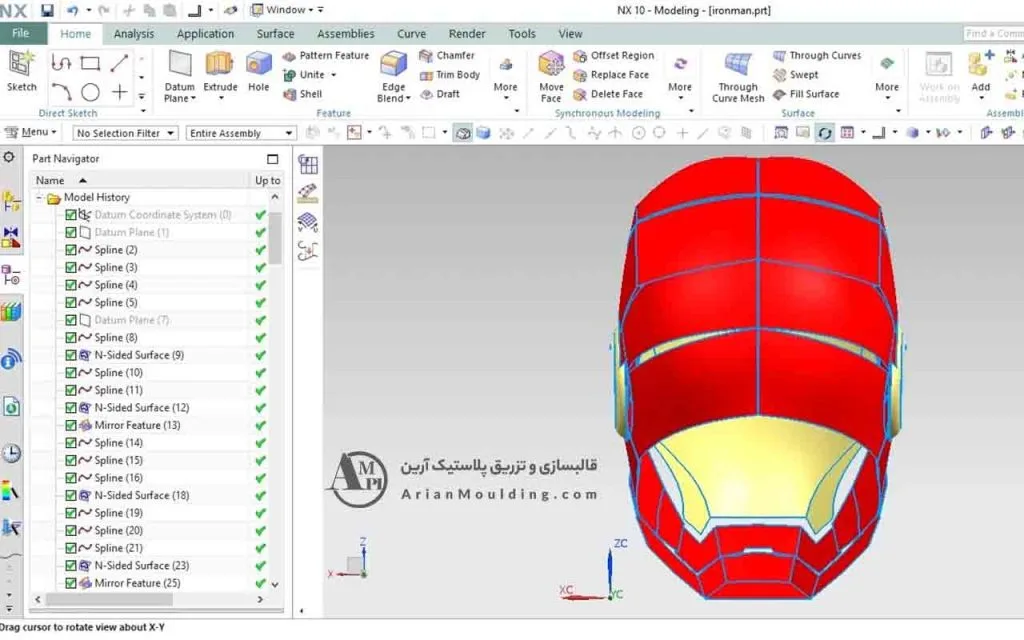
Task: Toggle the N-Sided Surface (9) checkbox
Action: [71, 355]
